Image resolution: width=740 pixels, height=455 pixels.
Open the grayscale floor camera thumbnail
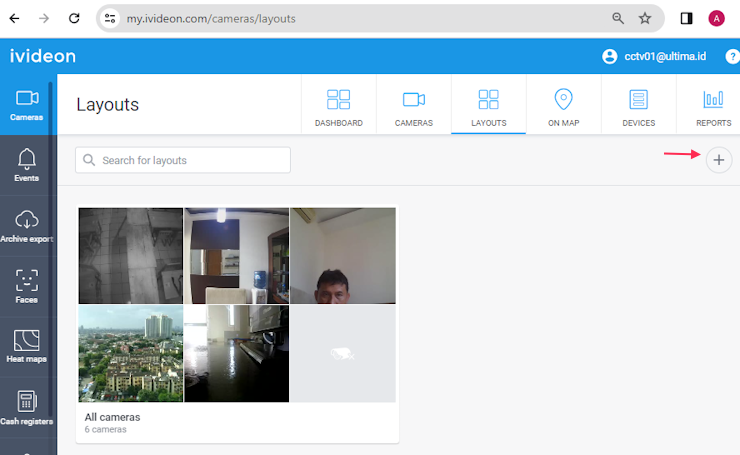click(131, 256)
